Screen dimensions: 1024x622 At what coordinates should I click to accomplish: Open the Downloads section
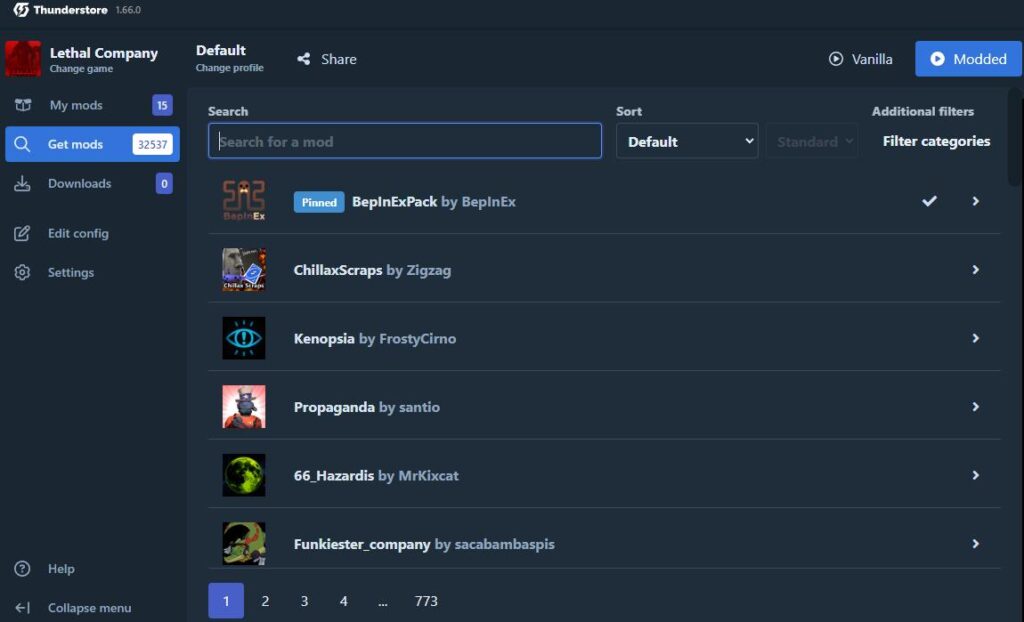point(79,183)
